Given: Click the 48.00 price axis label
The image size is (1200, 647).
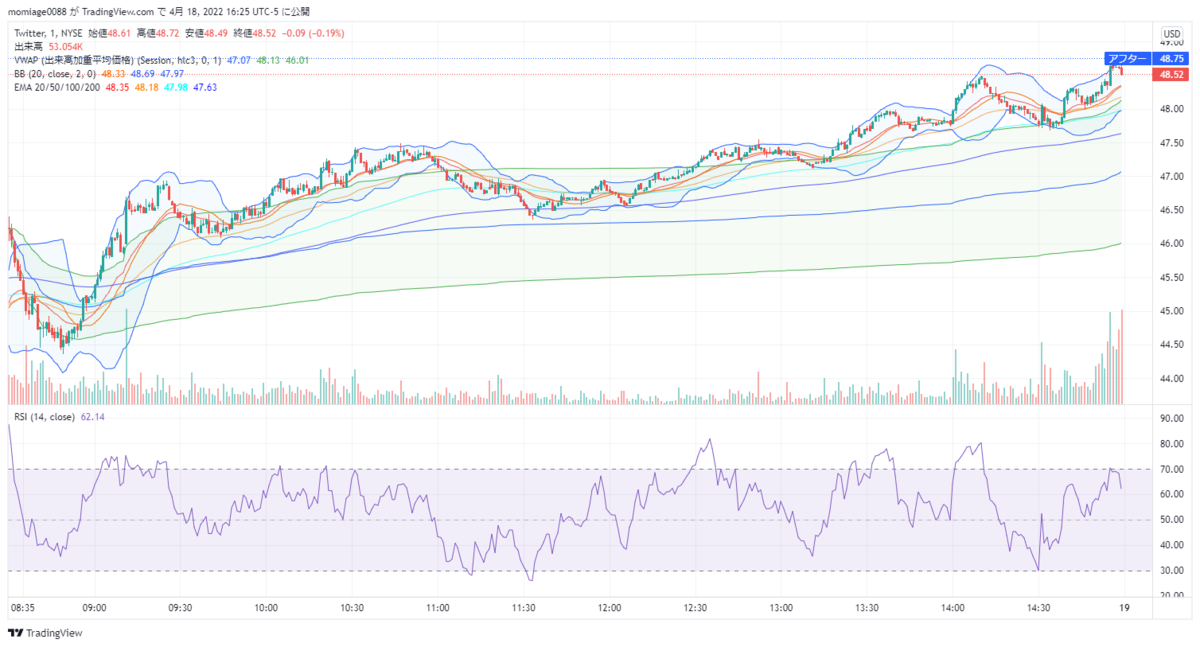Looking at the screenshot, I should (1171, 109).
